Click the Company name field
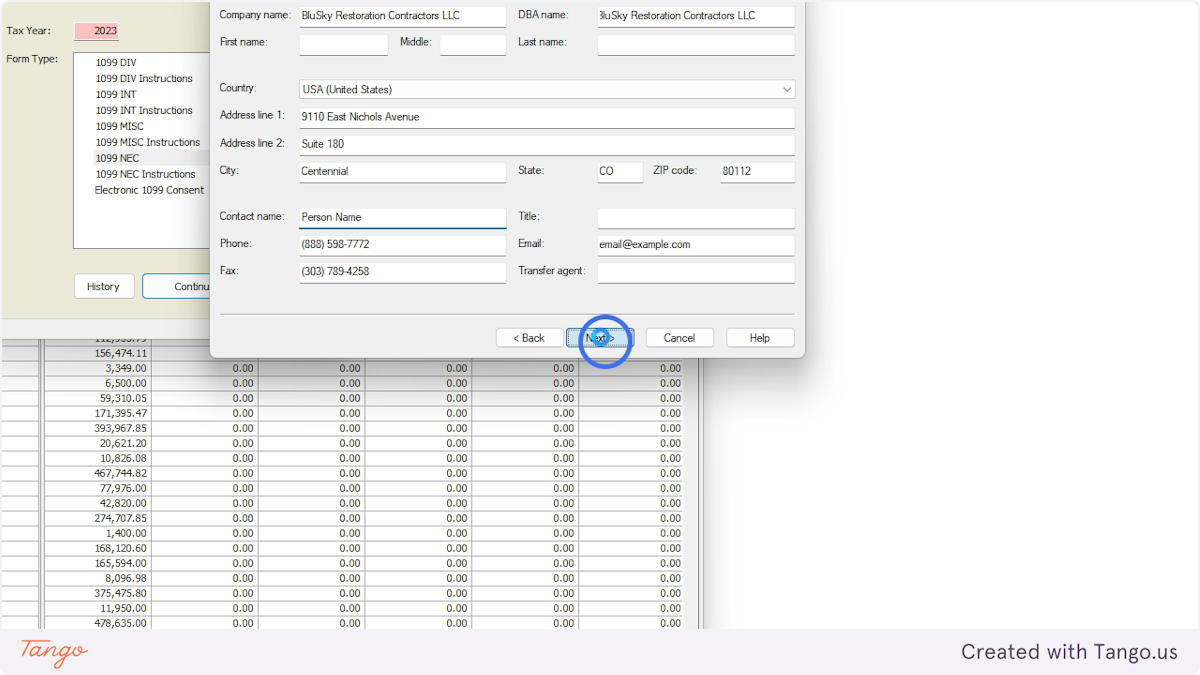Viewport: 1200px width, 675px height. [x=400, y=16]
